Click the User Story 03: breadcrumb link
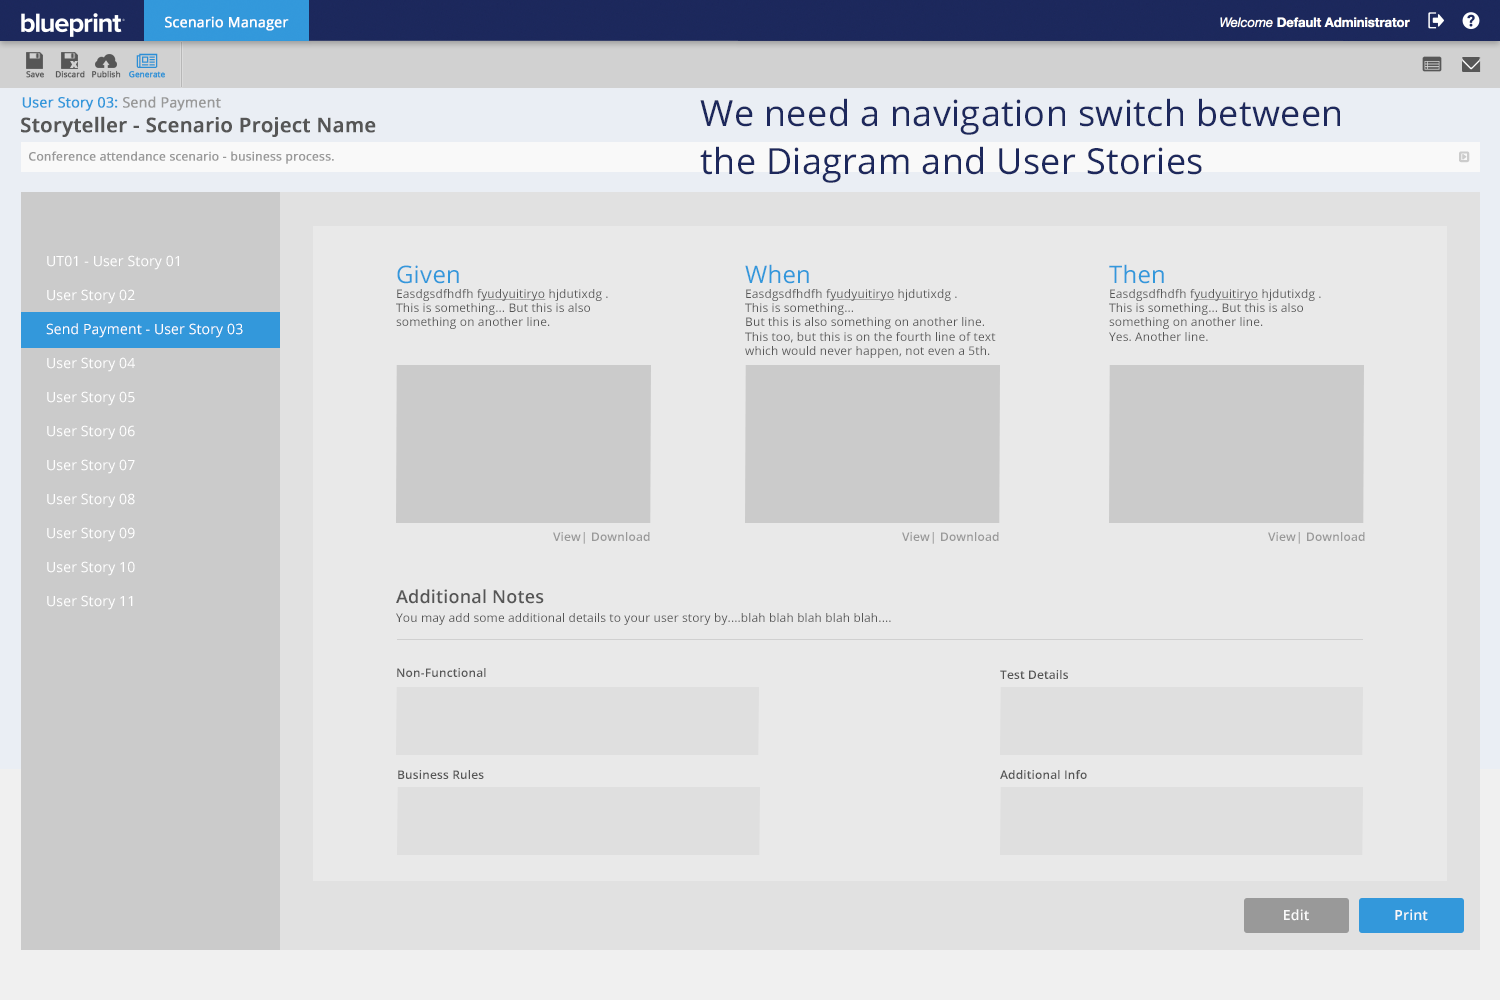Screen dimensions: 1500x1000 point(70,102)
